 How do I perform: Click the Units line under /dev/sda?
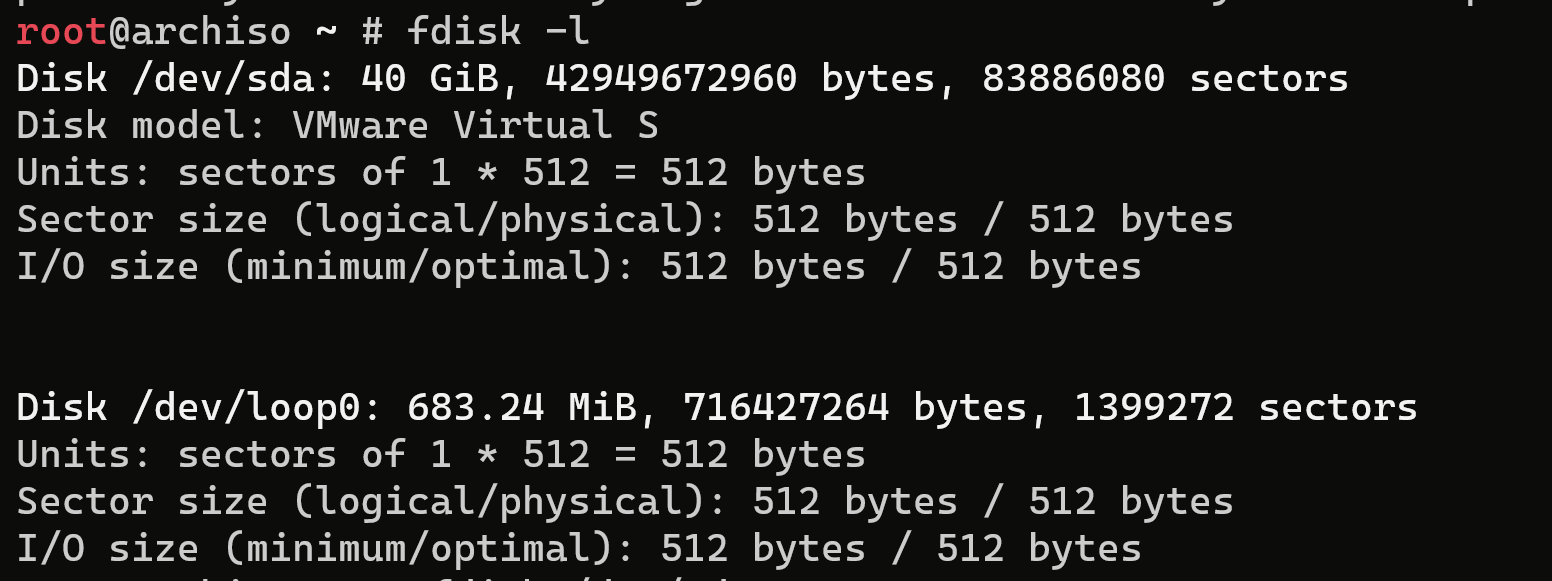coord(440,173)
